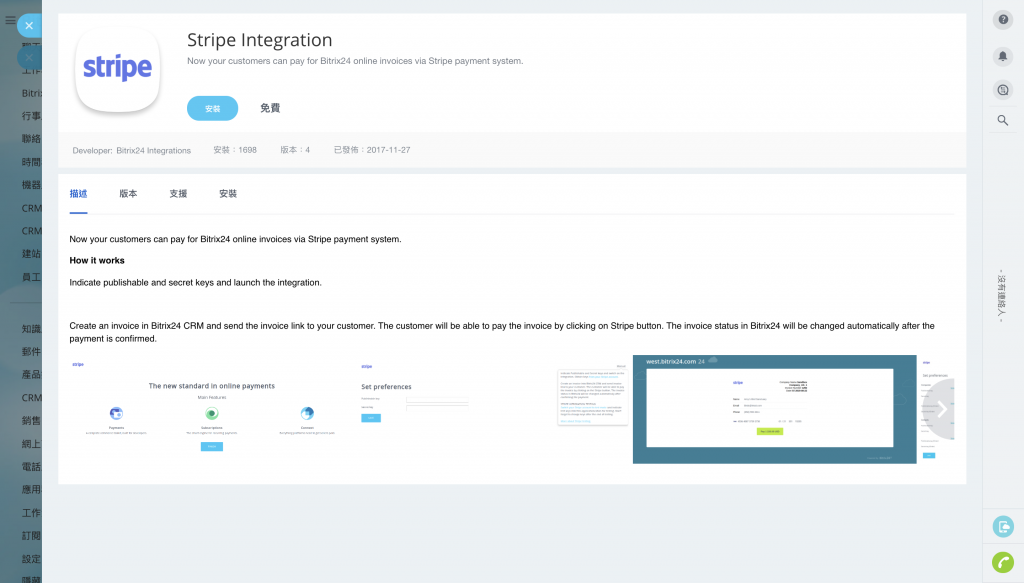Open the 'new standard in online payments' screenshot
The height and width of the screenshot is (583, 1024).
212,409
